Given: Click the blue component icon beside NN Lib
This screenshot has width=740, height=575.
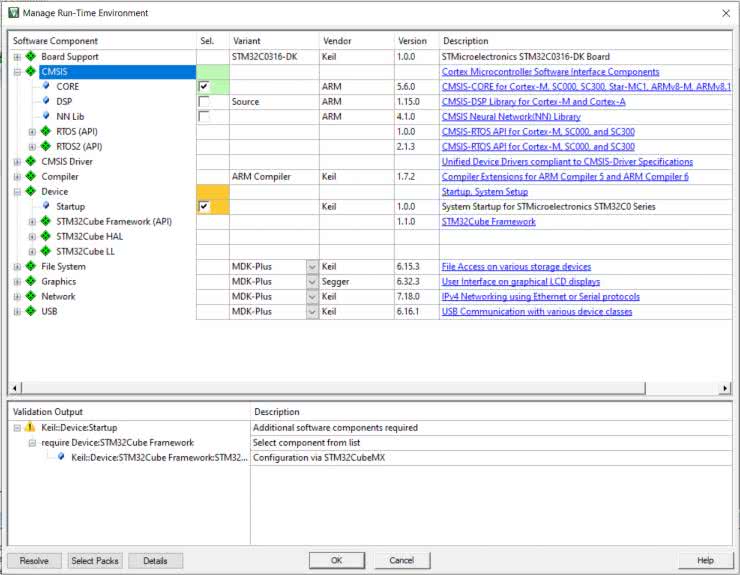Looking at the screenshot, I should [x=46, y=117].
